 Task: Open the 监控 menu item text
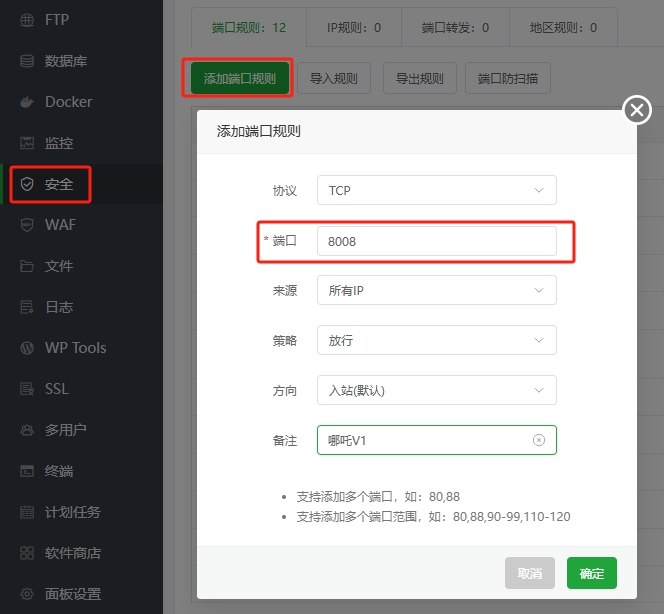(59, 143)
